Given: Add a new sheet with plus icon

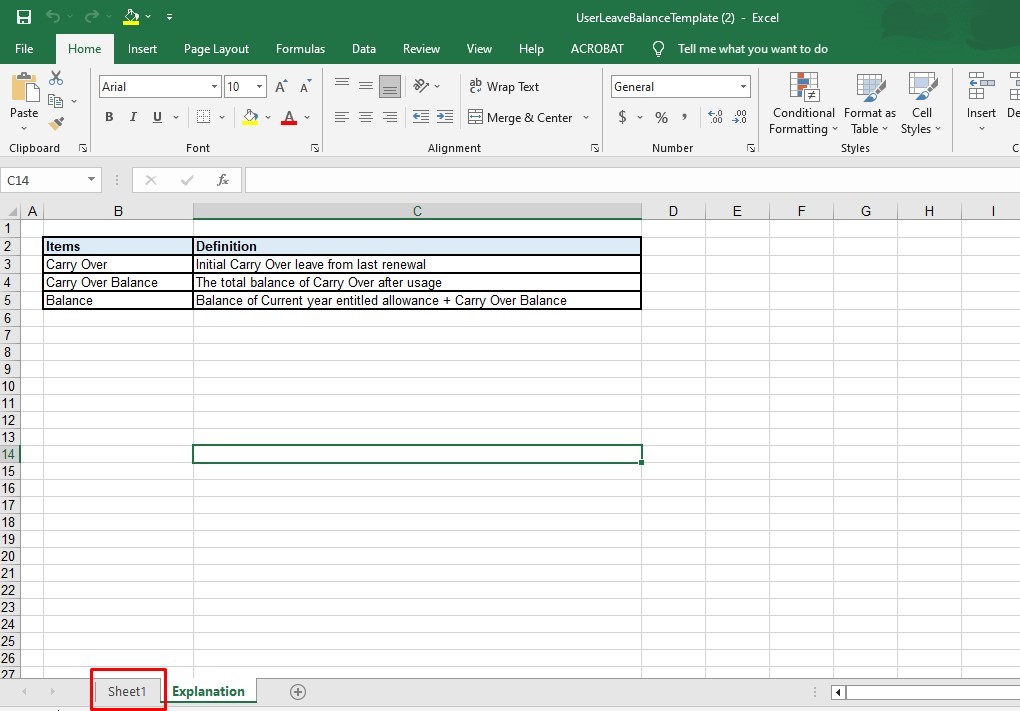Looking at the screenshot, I should coord(297,692).
